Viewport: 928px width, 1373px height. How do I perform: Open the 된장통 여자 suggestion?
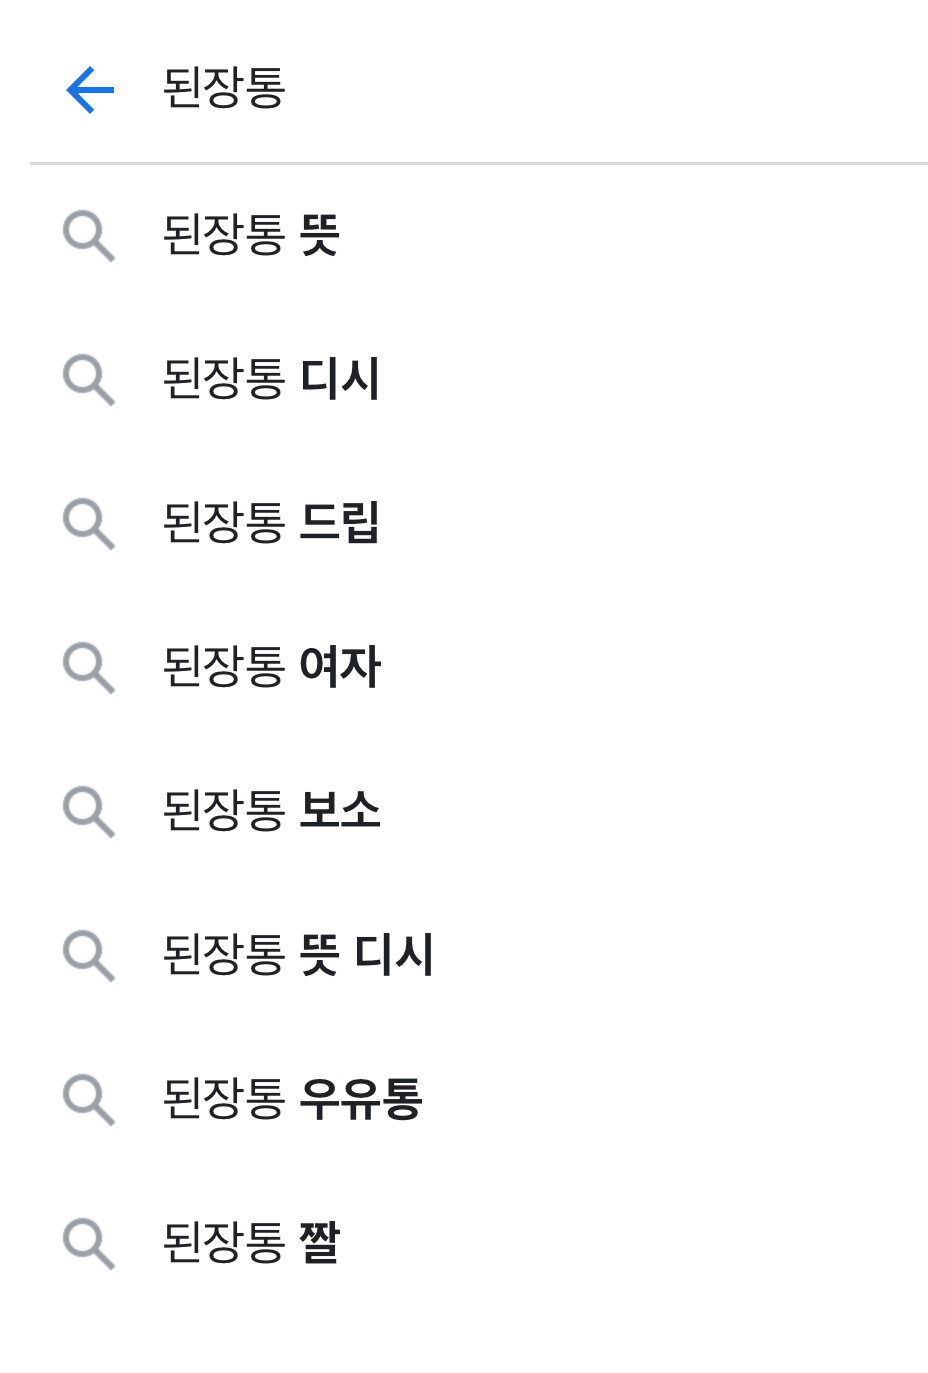(x=271, y=668)
